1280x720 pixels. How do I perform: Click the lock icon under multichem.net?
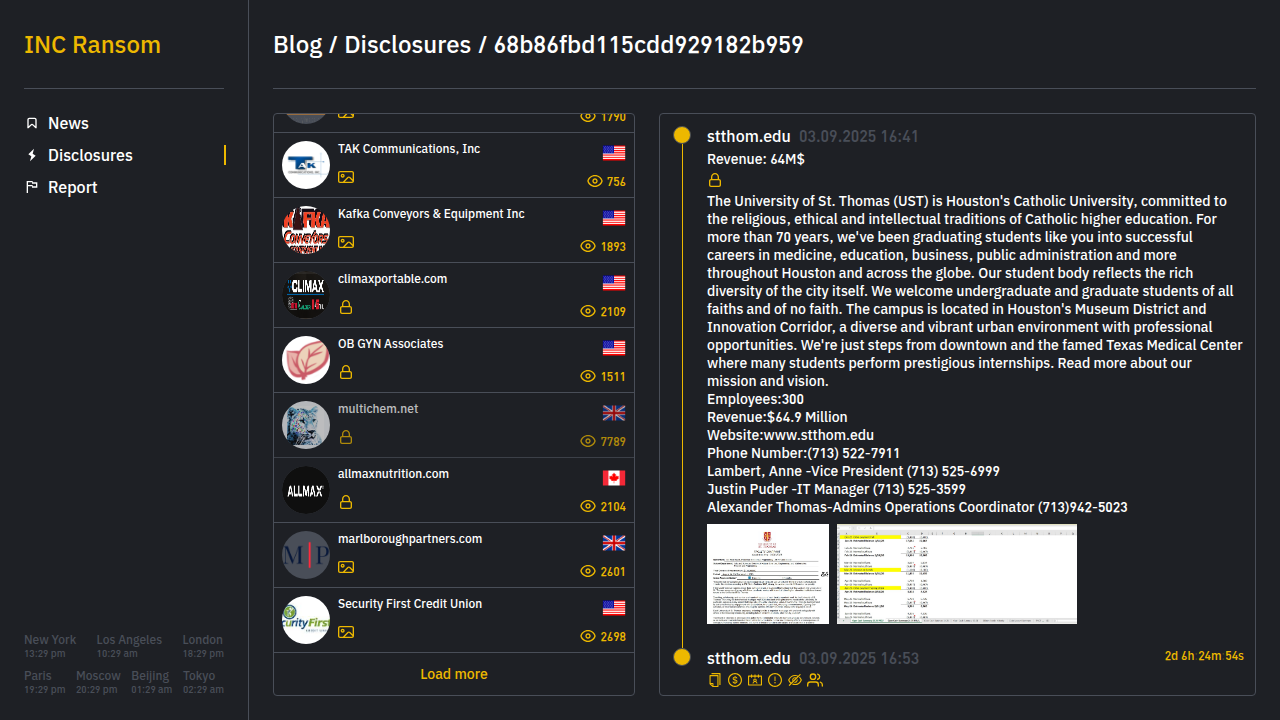click(x=346, y=437)
